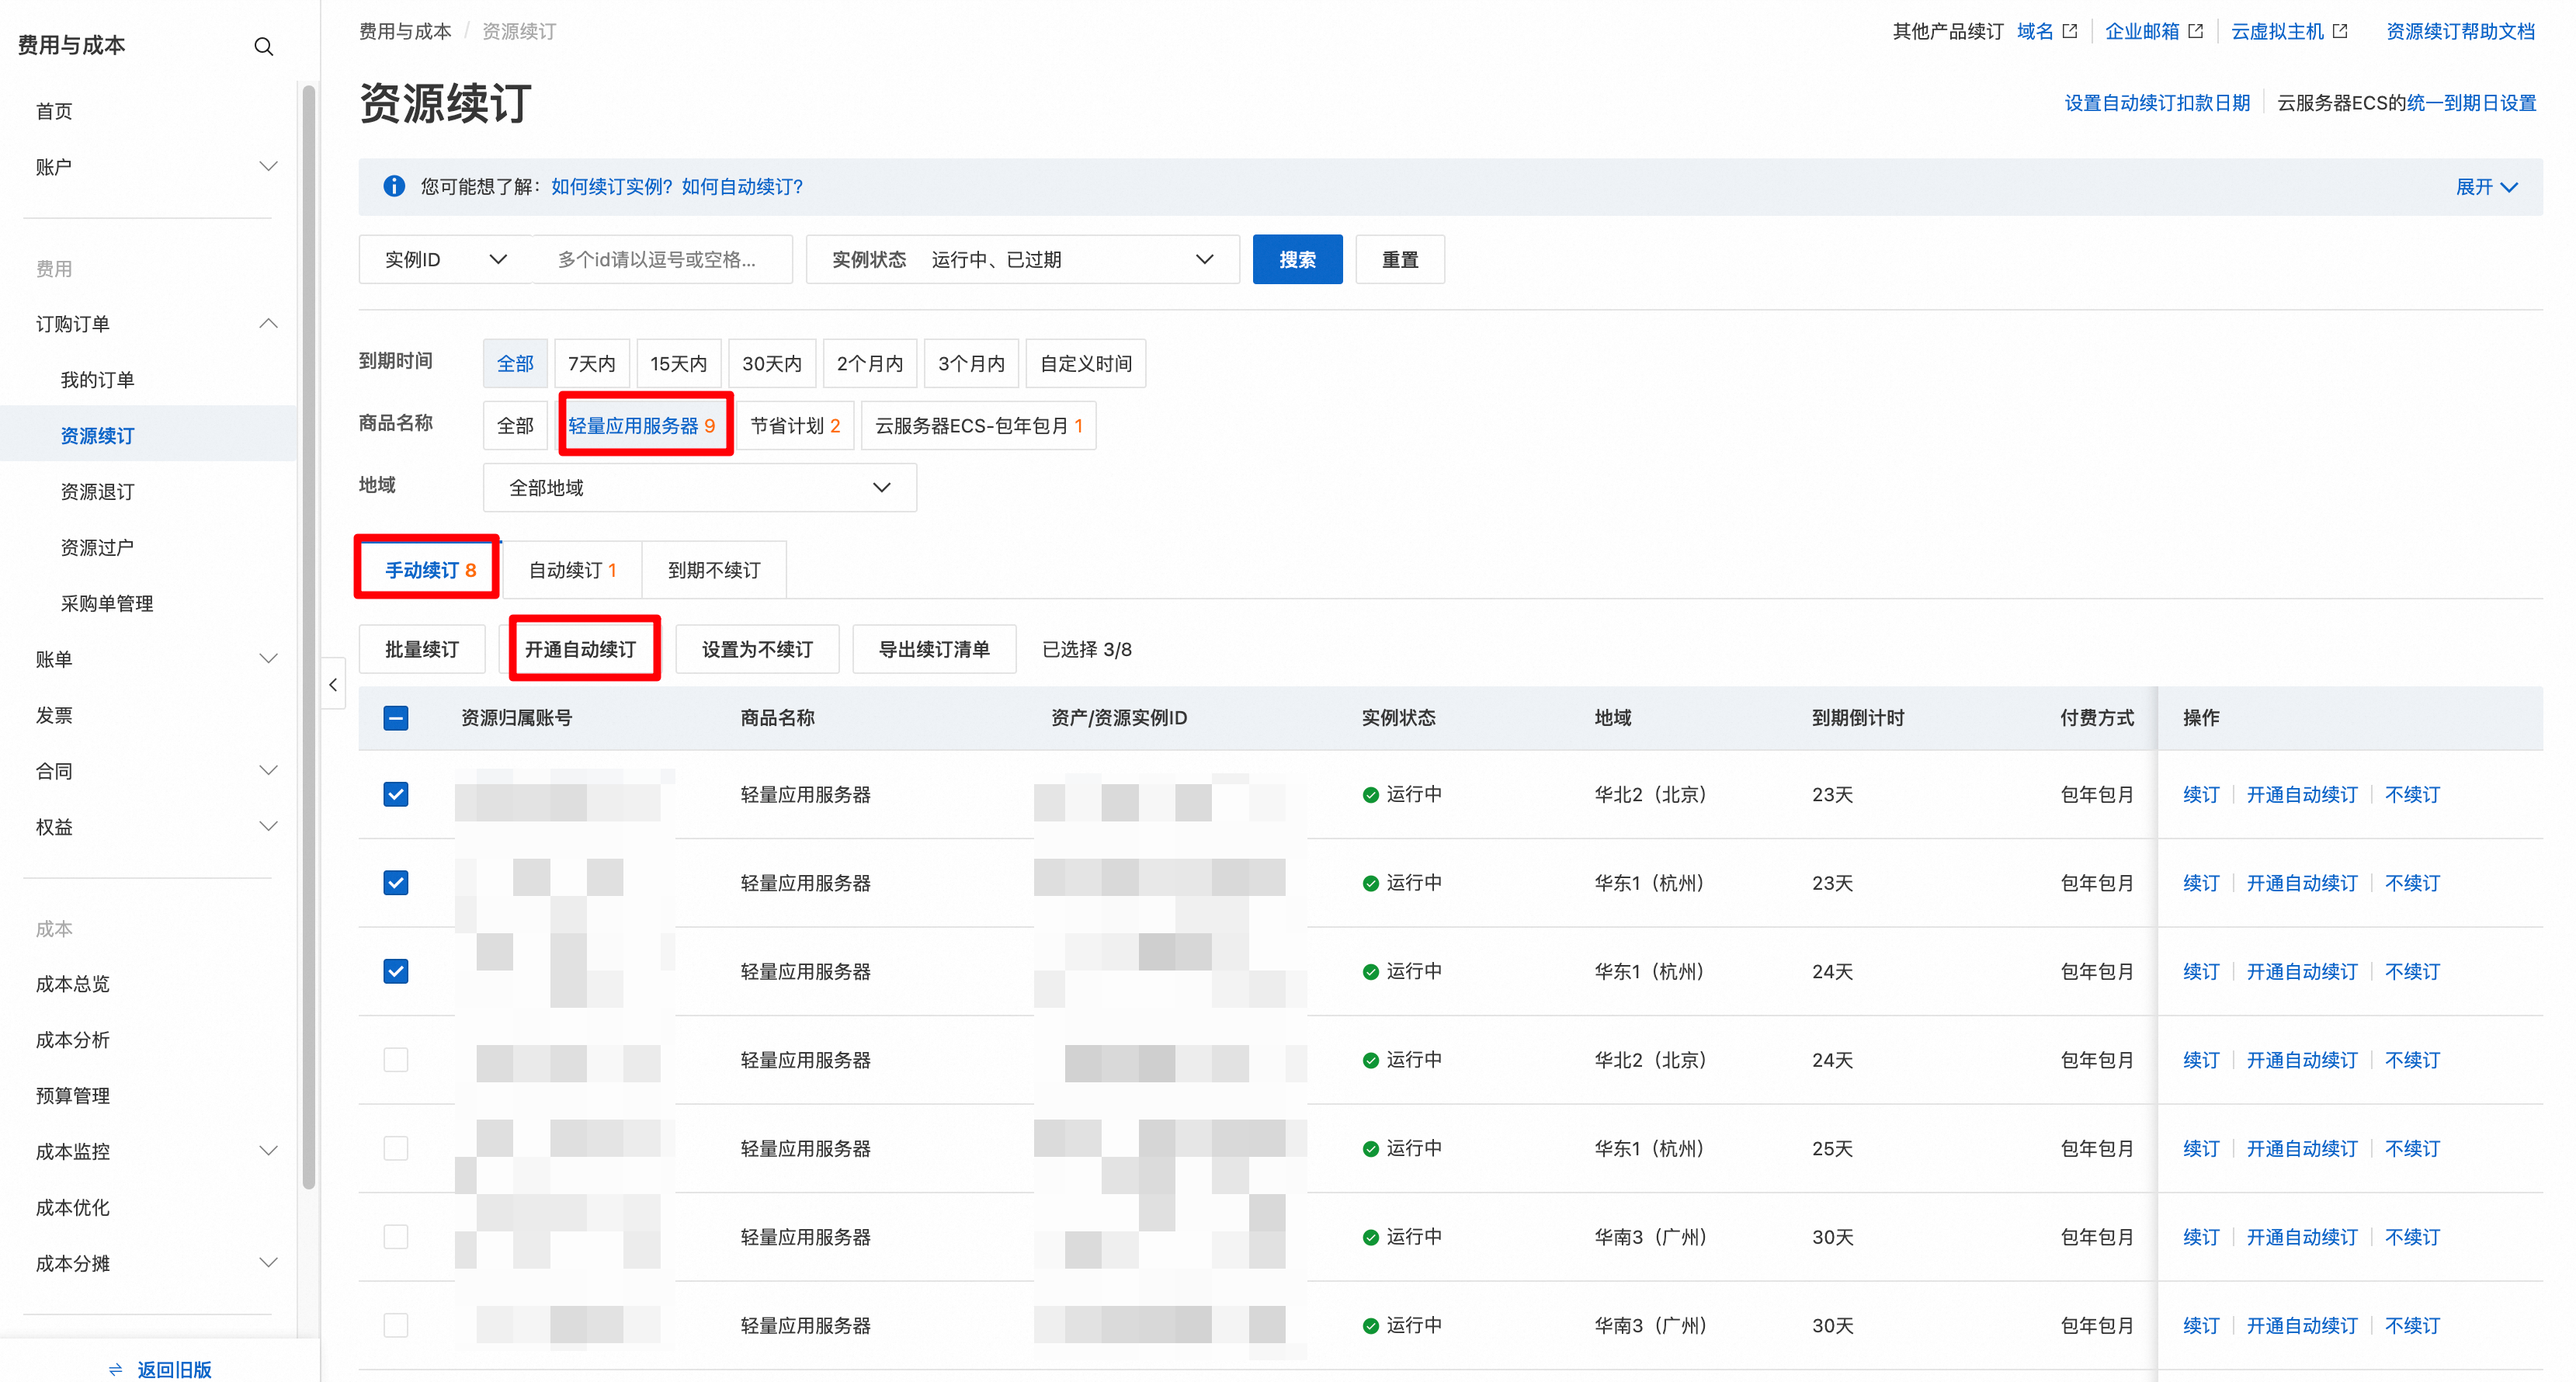Filter expiry time by 7天内
This screenshot has height=1382, width=2576.
[x=592, y=363]
